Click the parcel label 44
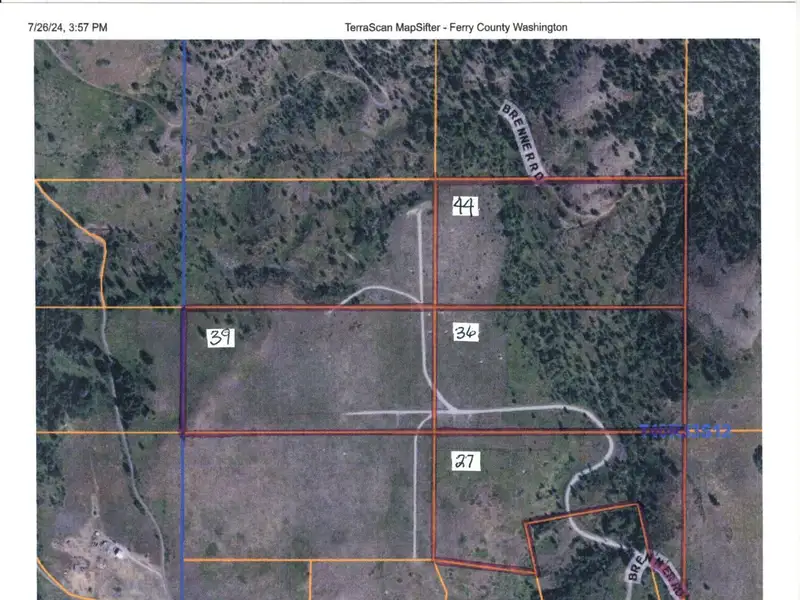This screenshot has width=800, height=600. click(x=464, y=206)
